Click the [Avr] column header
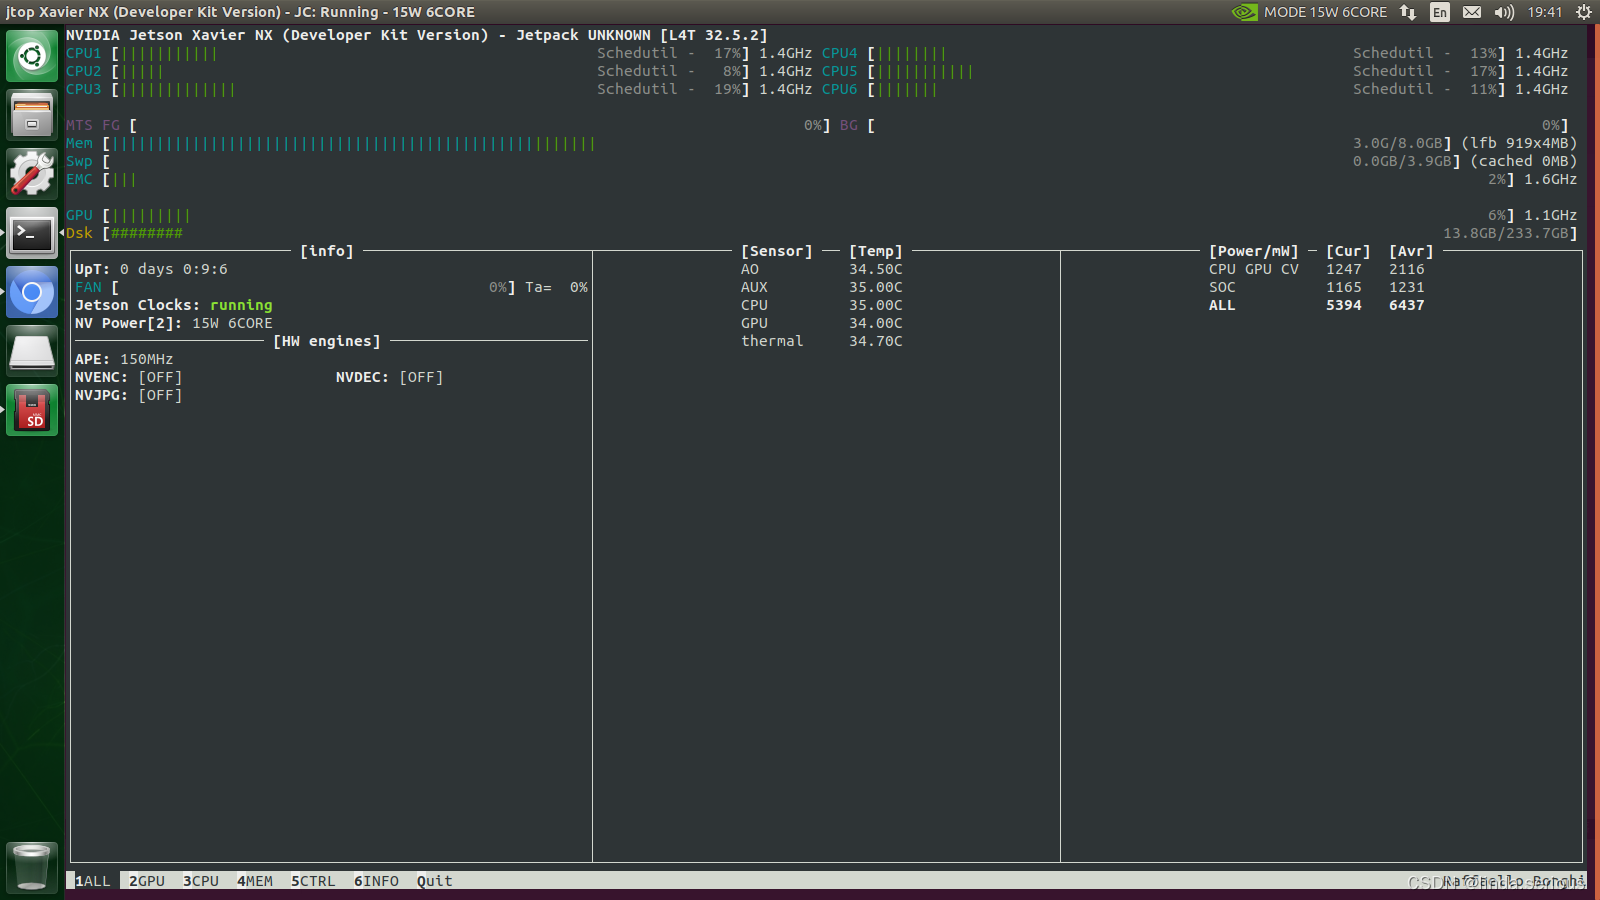This screenshot has width=1600, height=900. click(1411, 251)
